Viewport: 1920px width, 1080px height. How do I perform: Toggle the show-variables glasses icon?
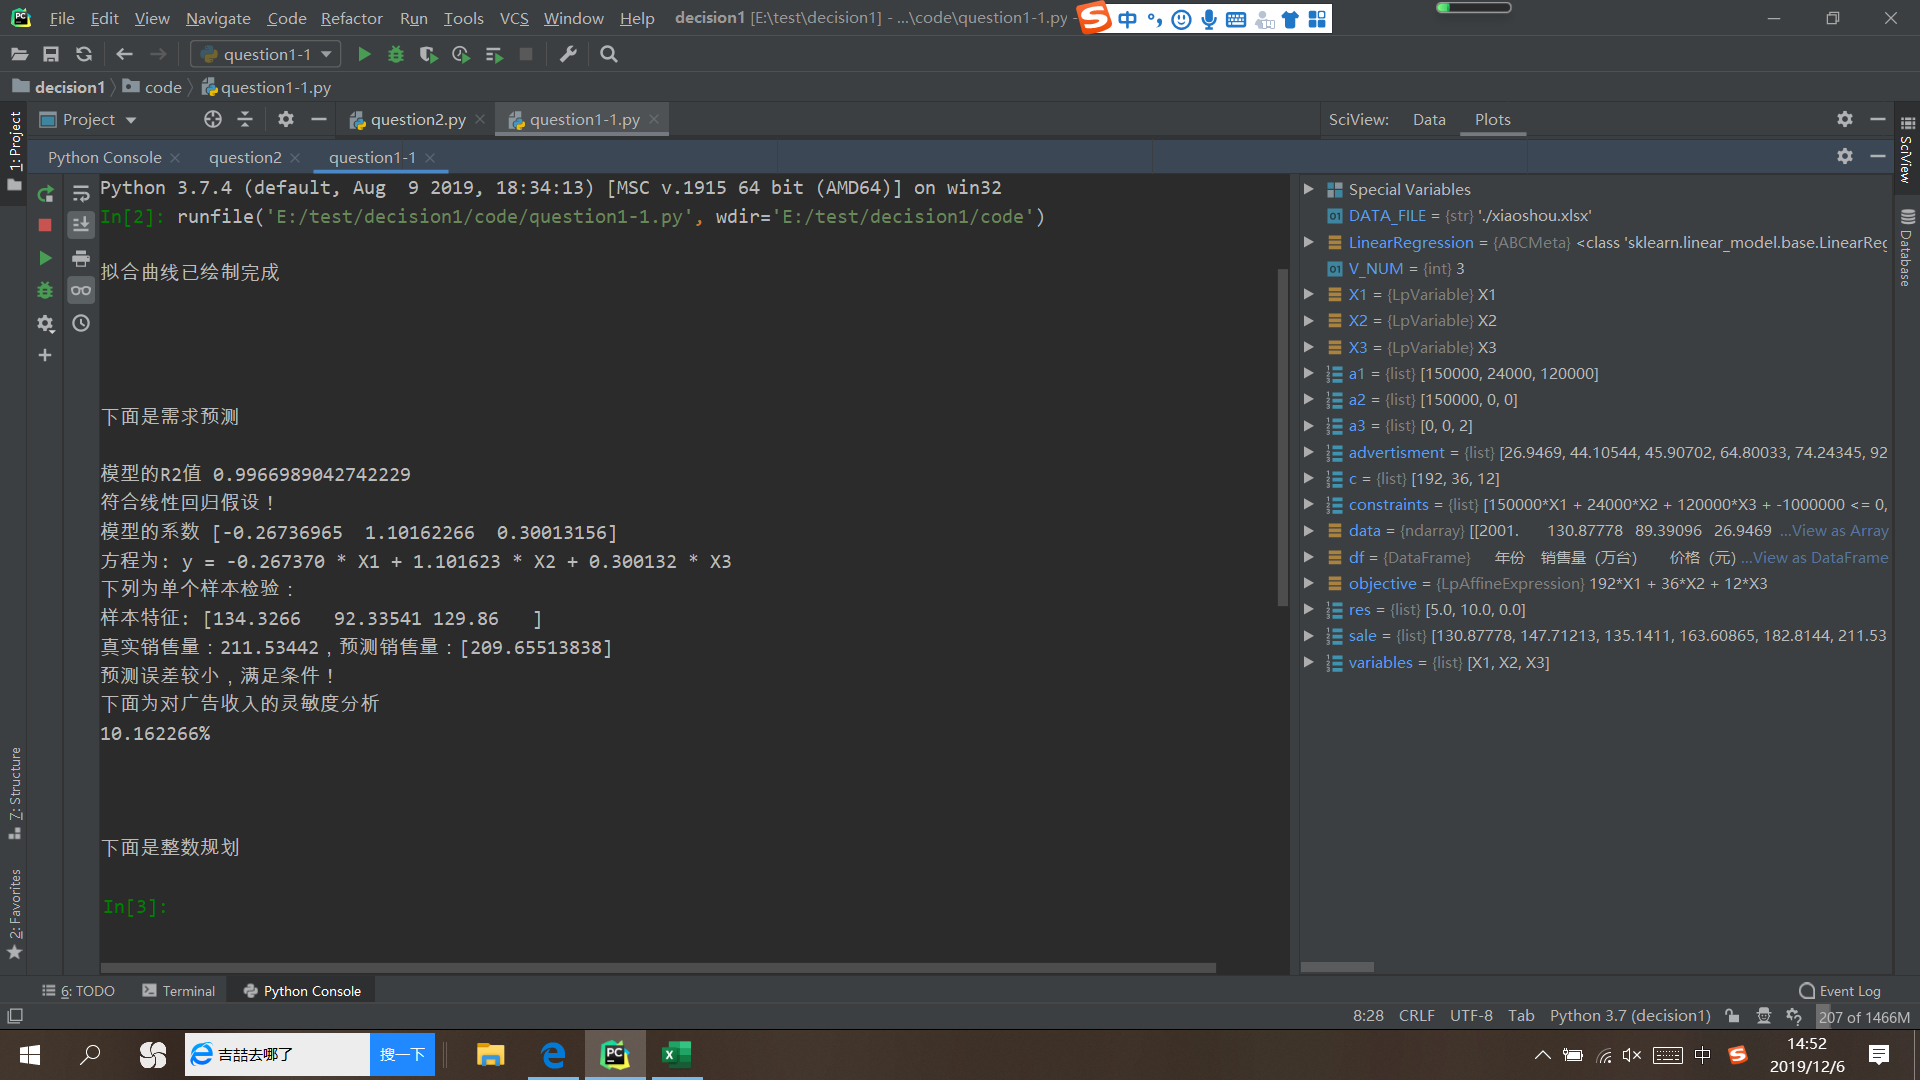tap(81, 290)
